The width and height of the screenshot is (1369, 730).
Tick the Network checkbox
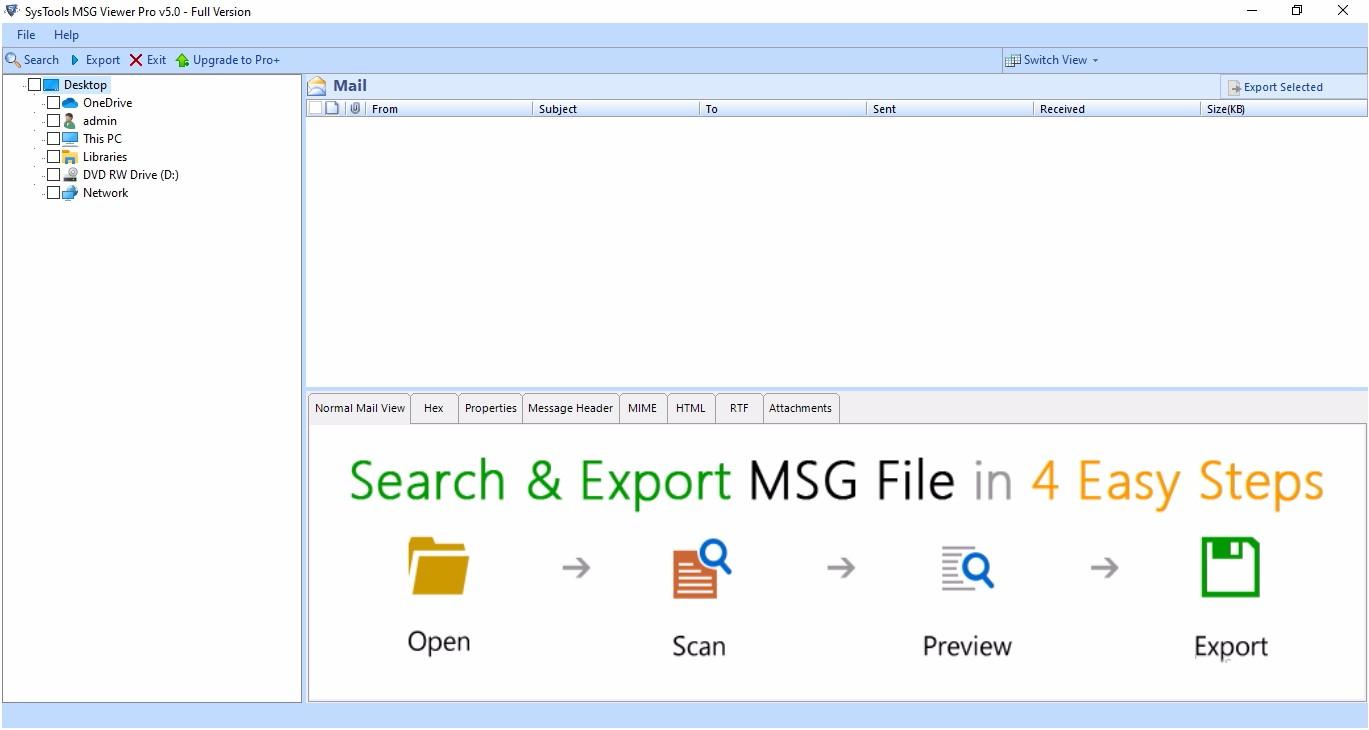coord(54,193)
